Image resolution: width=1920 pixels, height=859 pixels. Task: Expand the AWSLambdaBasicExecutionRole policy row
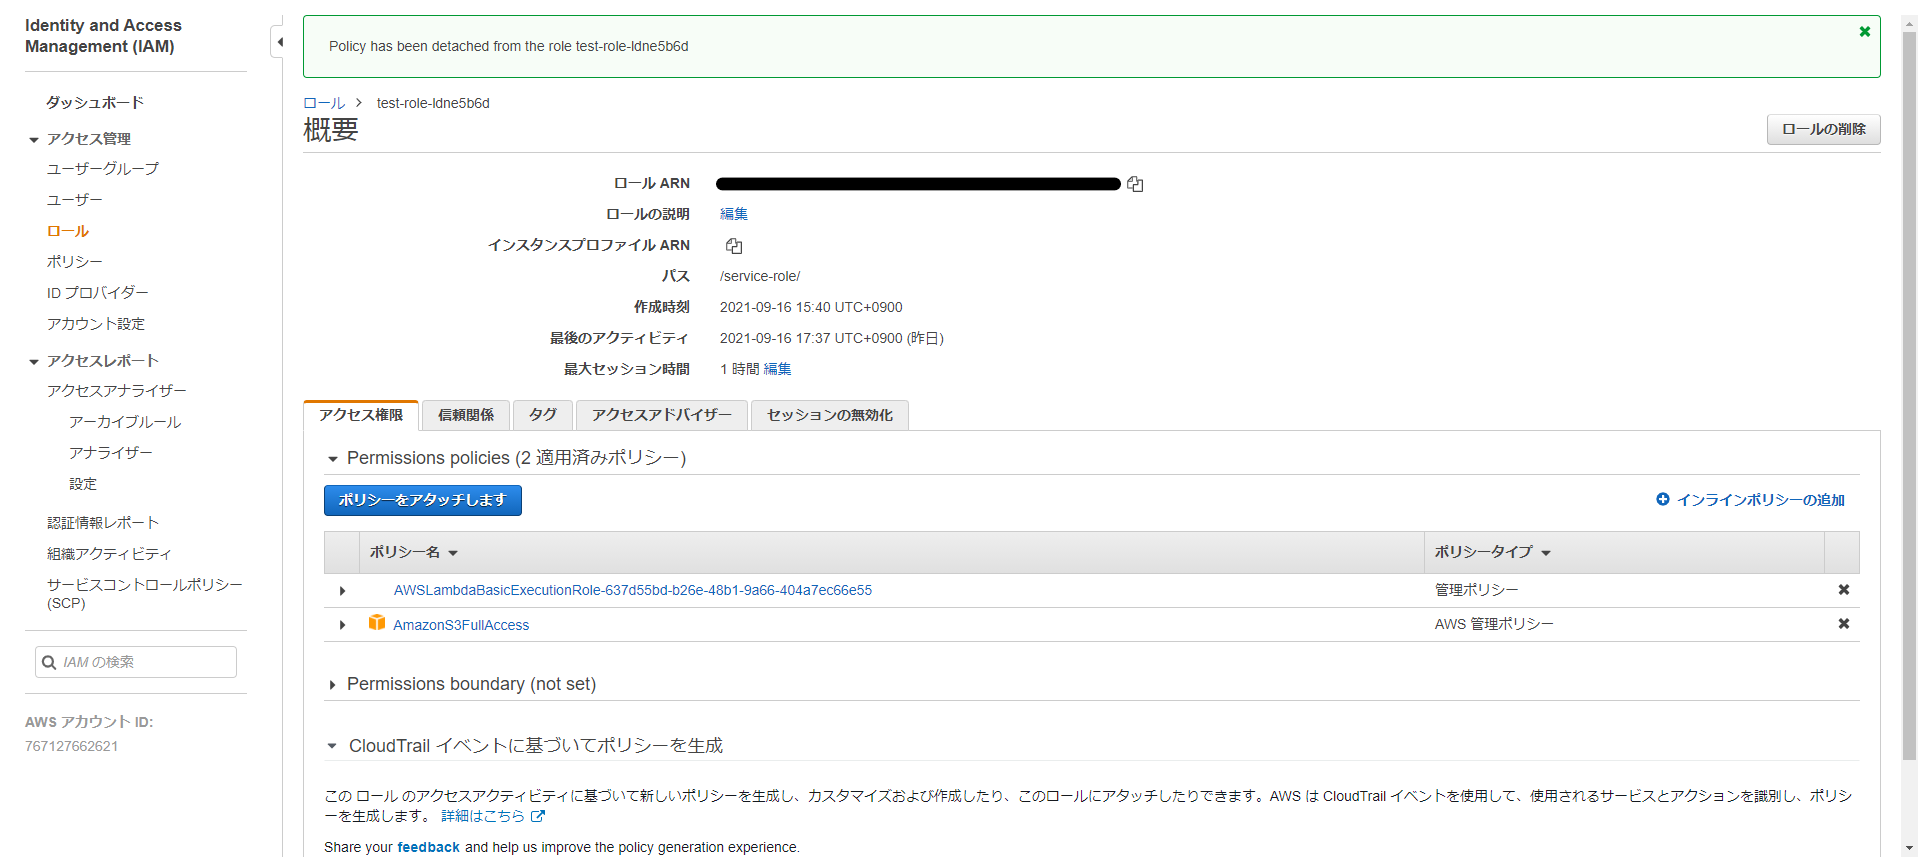click(x=342, y=591)
